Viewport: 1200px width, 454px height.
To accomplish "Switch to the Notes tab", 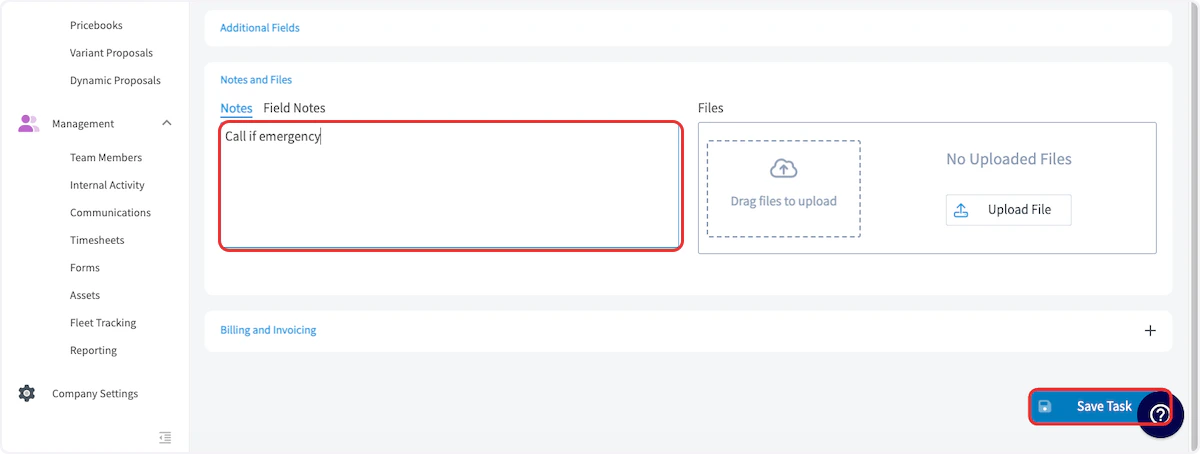I will [236, 108].
